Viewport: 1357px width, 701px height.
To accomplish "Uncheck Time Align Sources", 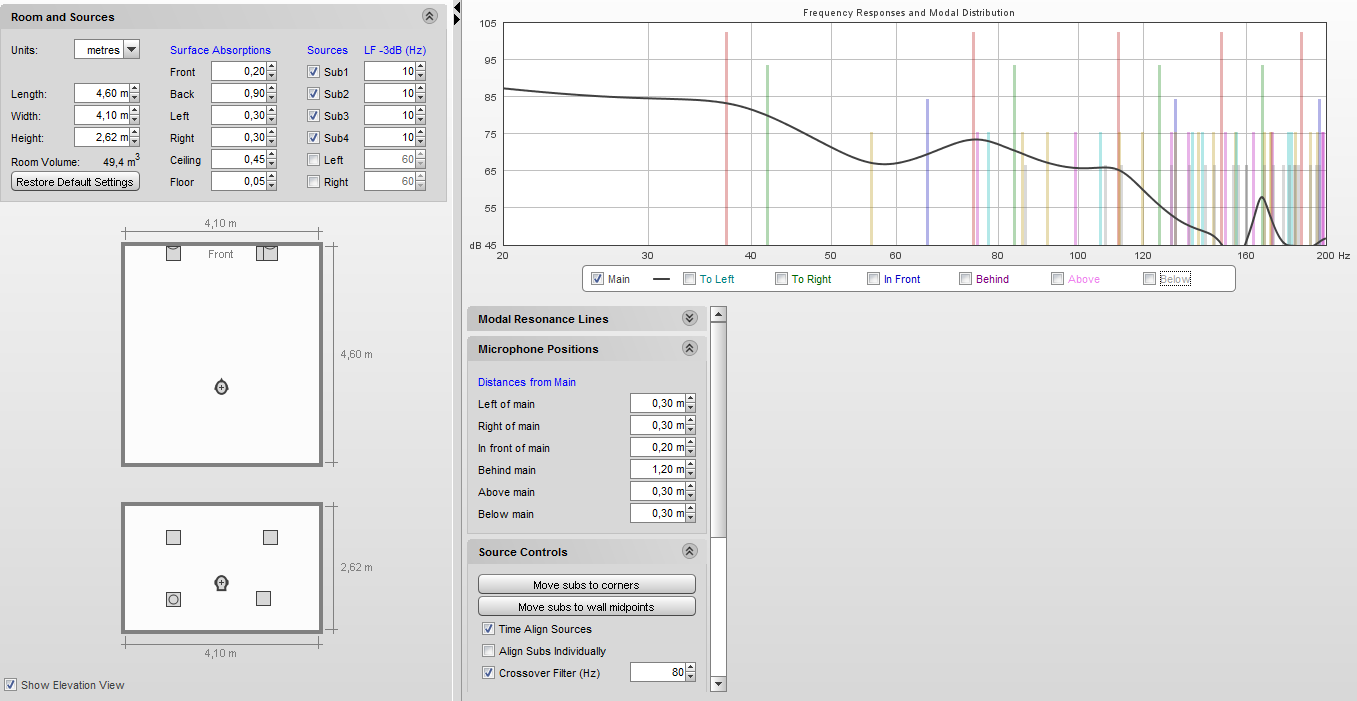I will (x=488, y=629).
